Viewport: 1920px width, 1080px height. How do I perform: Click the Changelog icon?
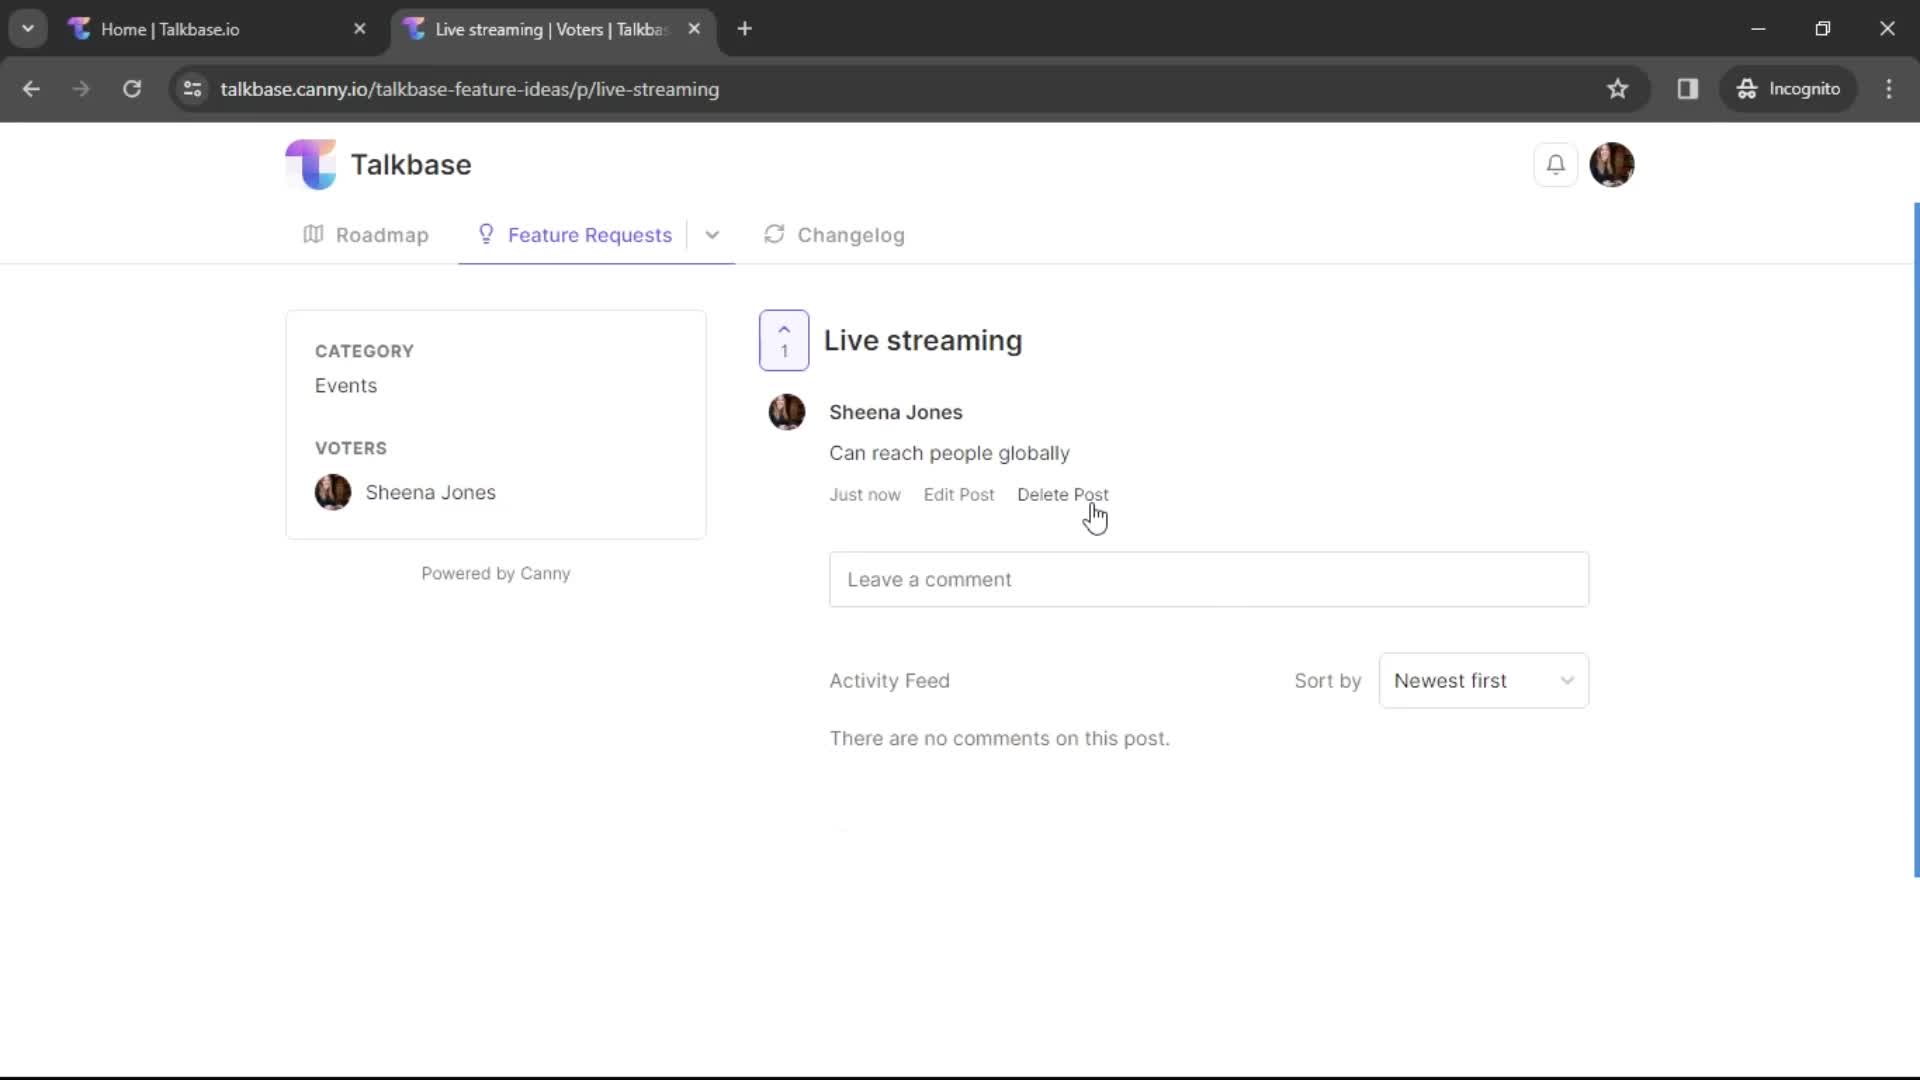pos(775,235)
